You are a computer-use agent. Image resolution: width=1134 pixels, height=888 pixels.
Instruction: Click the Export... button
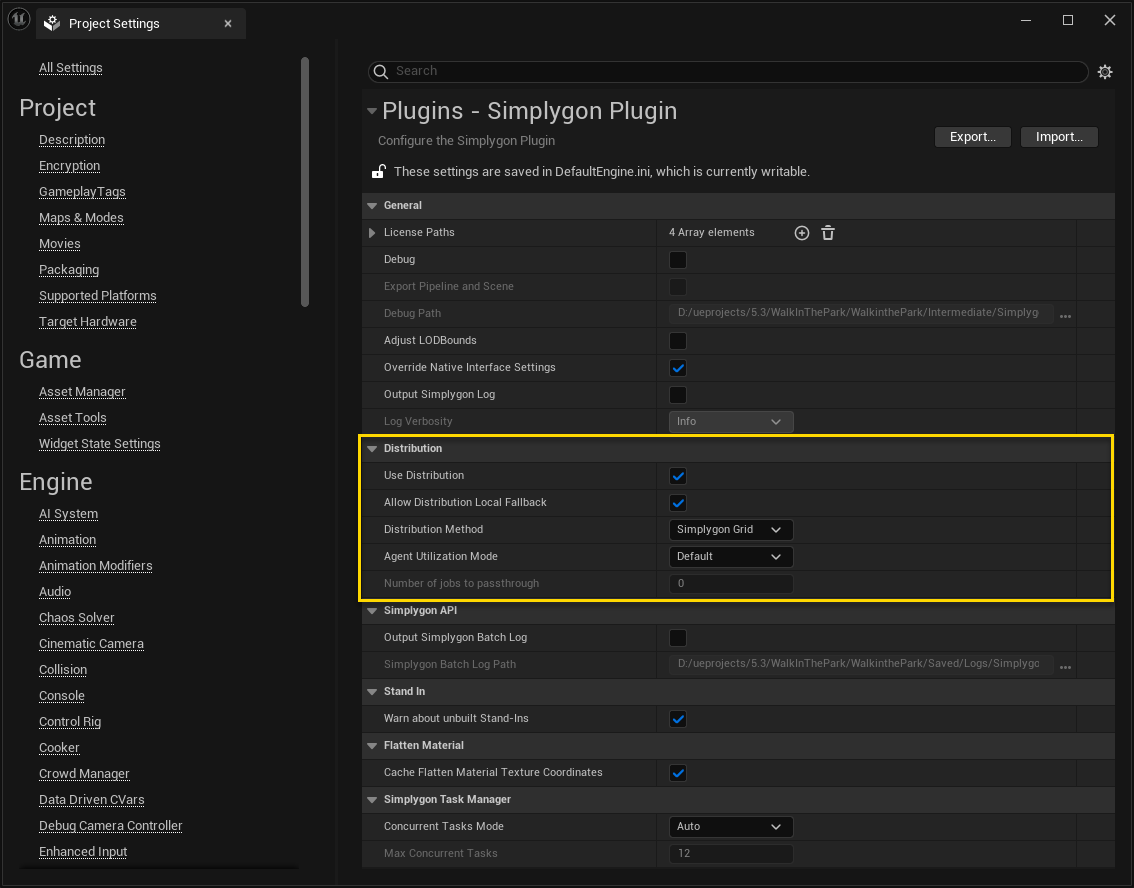971,136
